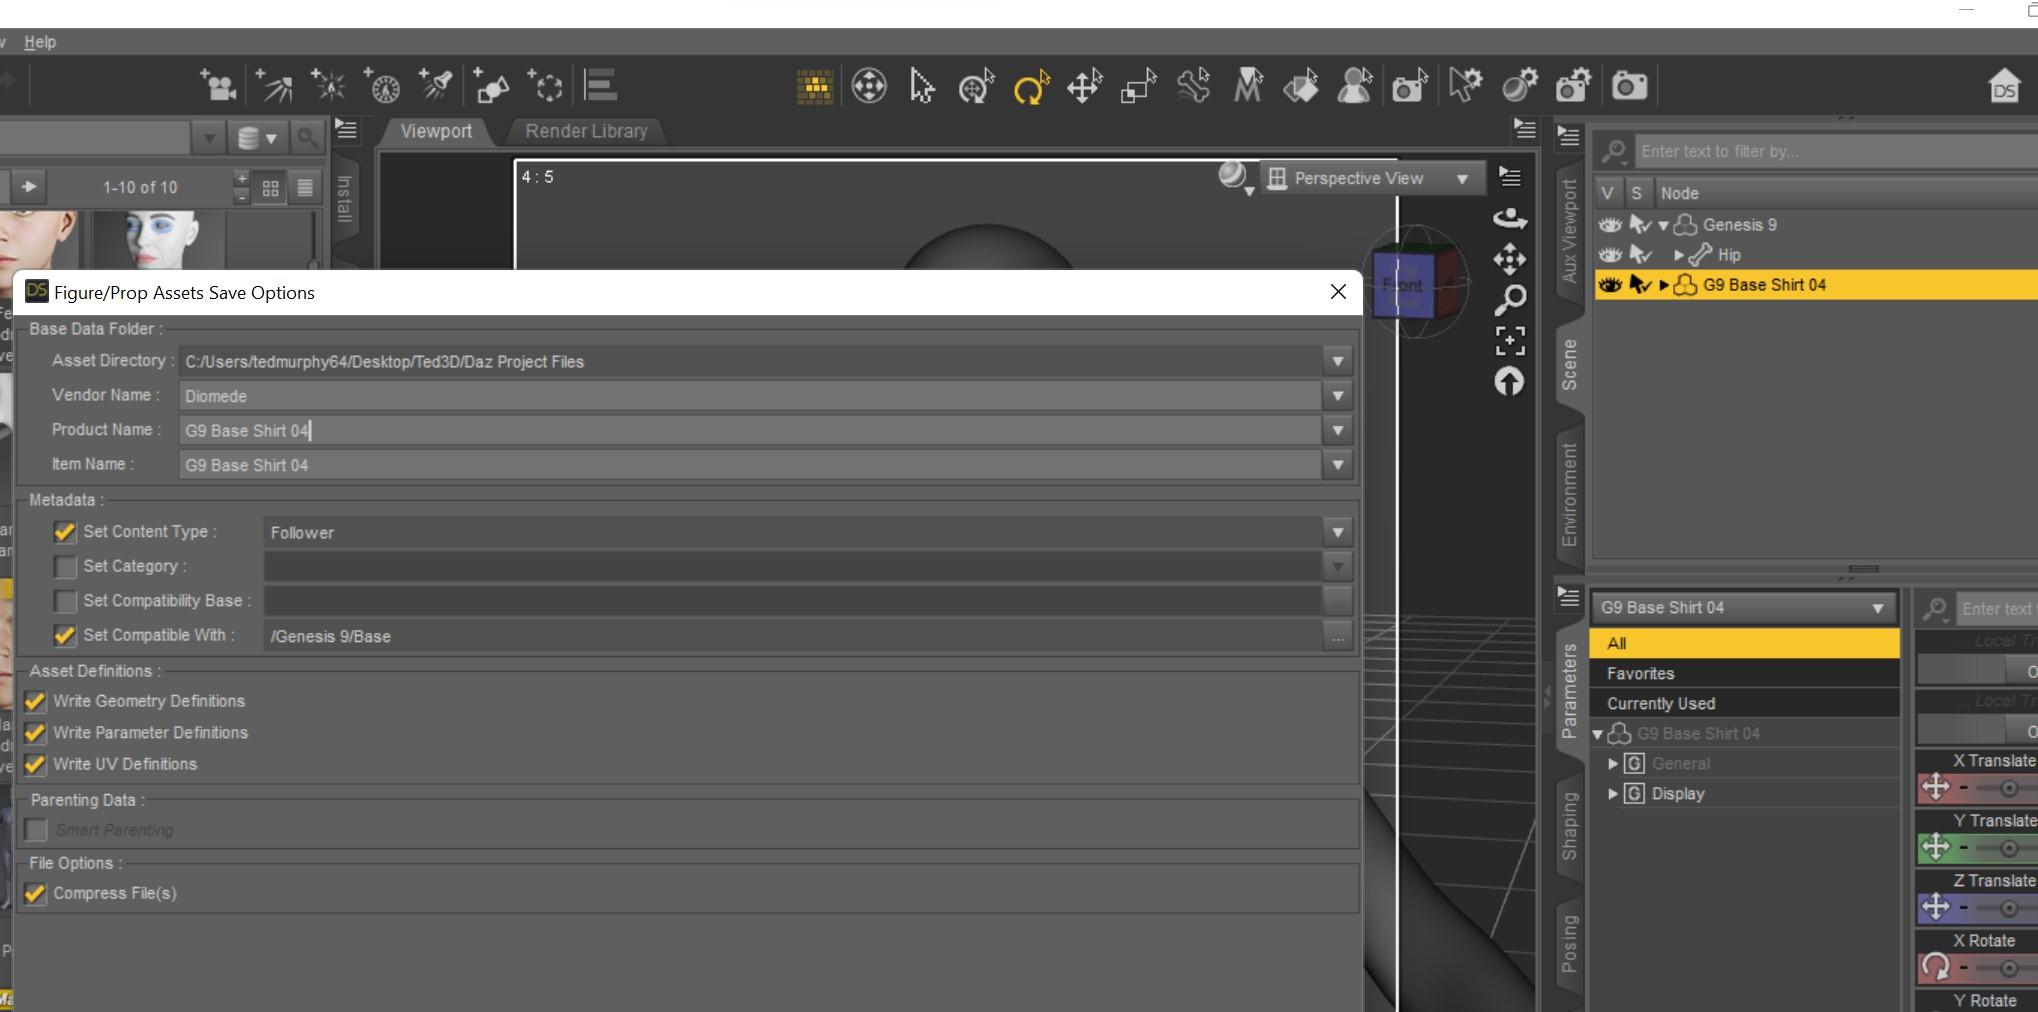The width and height of the screenshot is (2038, 1012).
Task: Expand the General parameter group
Action: pos(1613,764)
